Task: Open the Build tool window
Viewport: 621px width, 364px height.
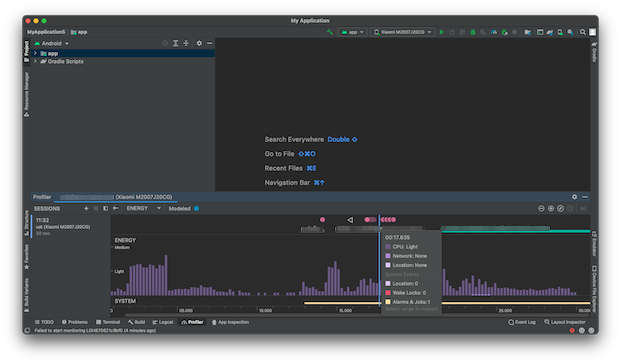Action: (136, 322)
